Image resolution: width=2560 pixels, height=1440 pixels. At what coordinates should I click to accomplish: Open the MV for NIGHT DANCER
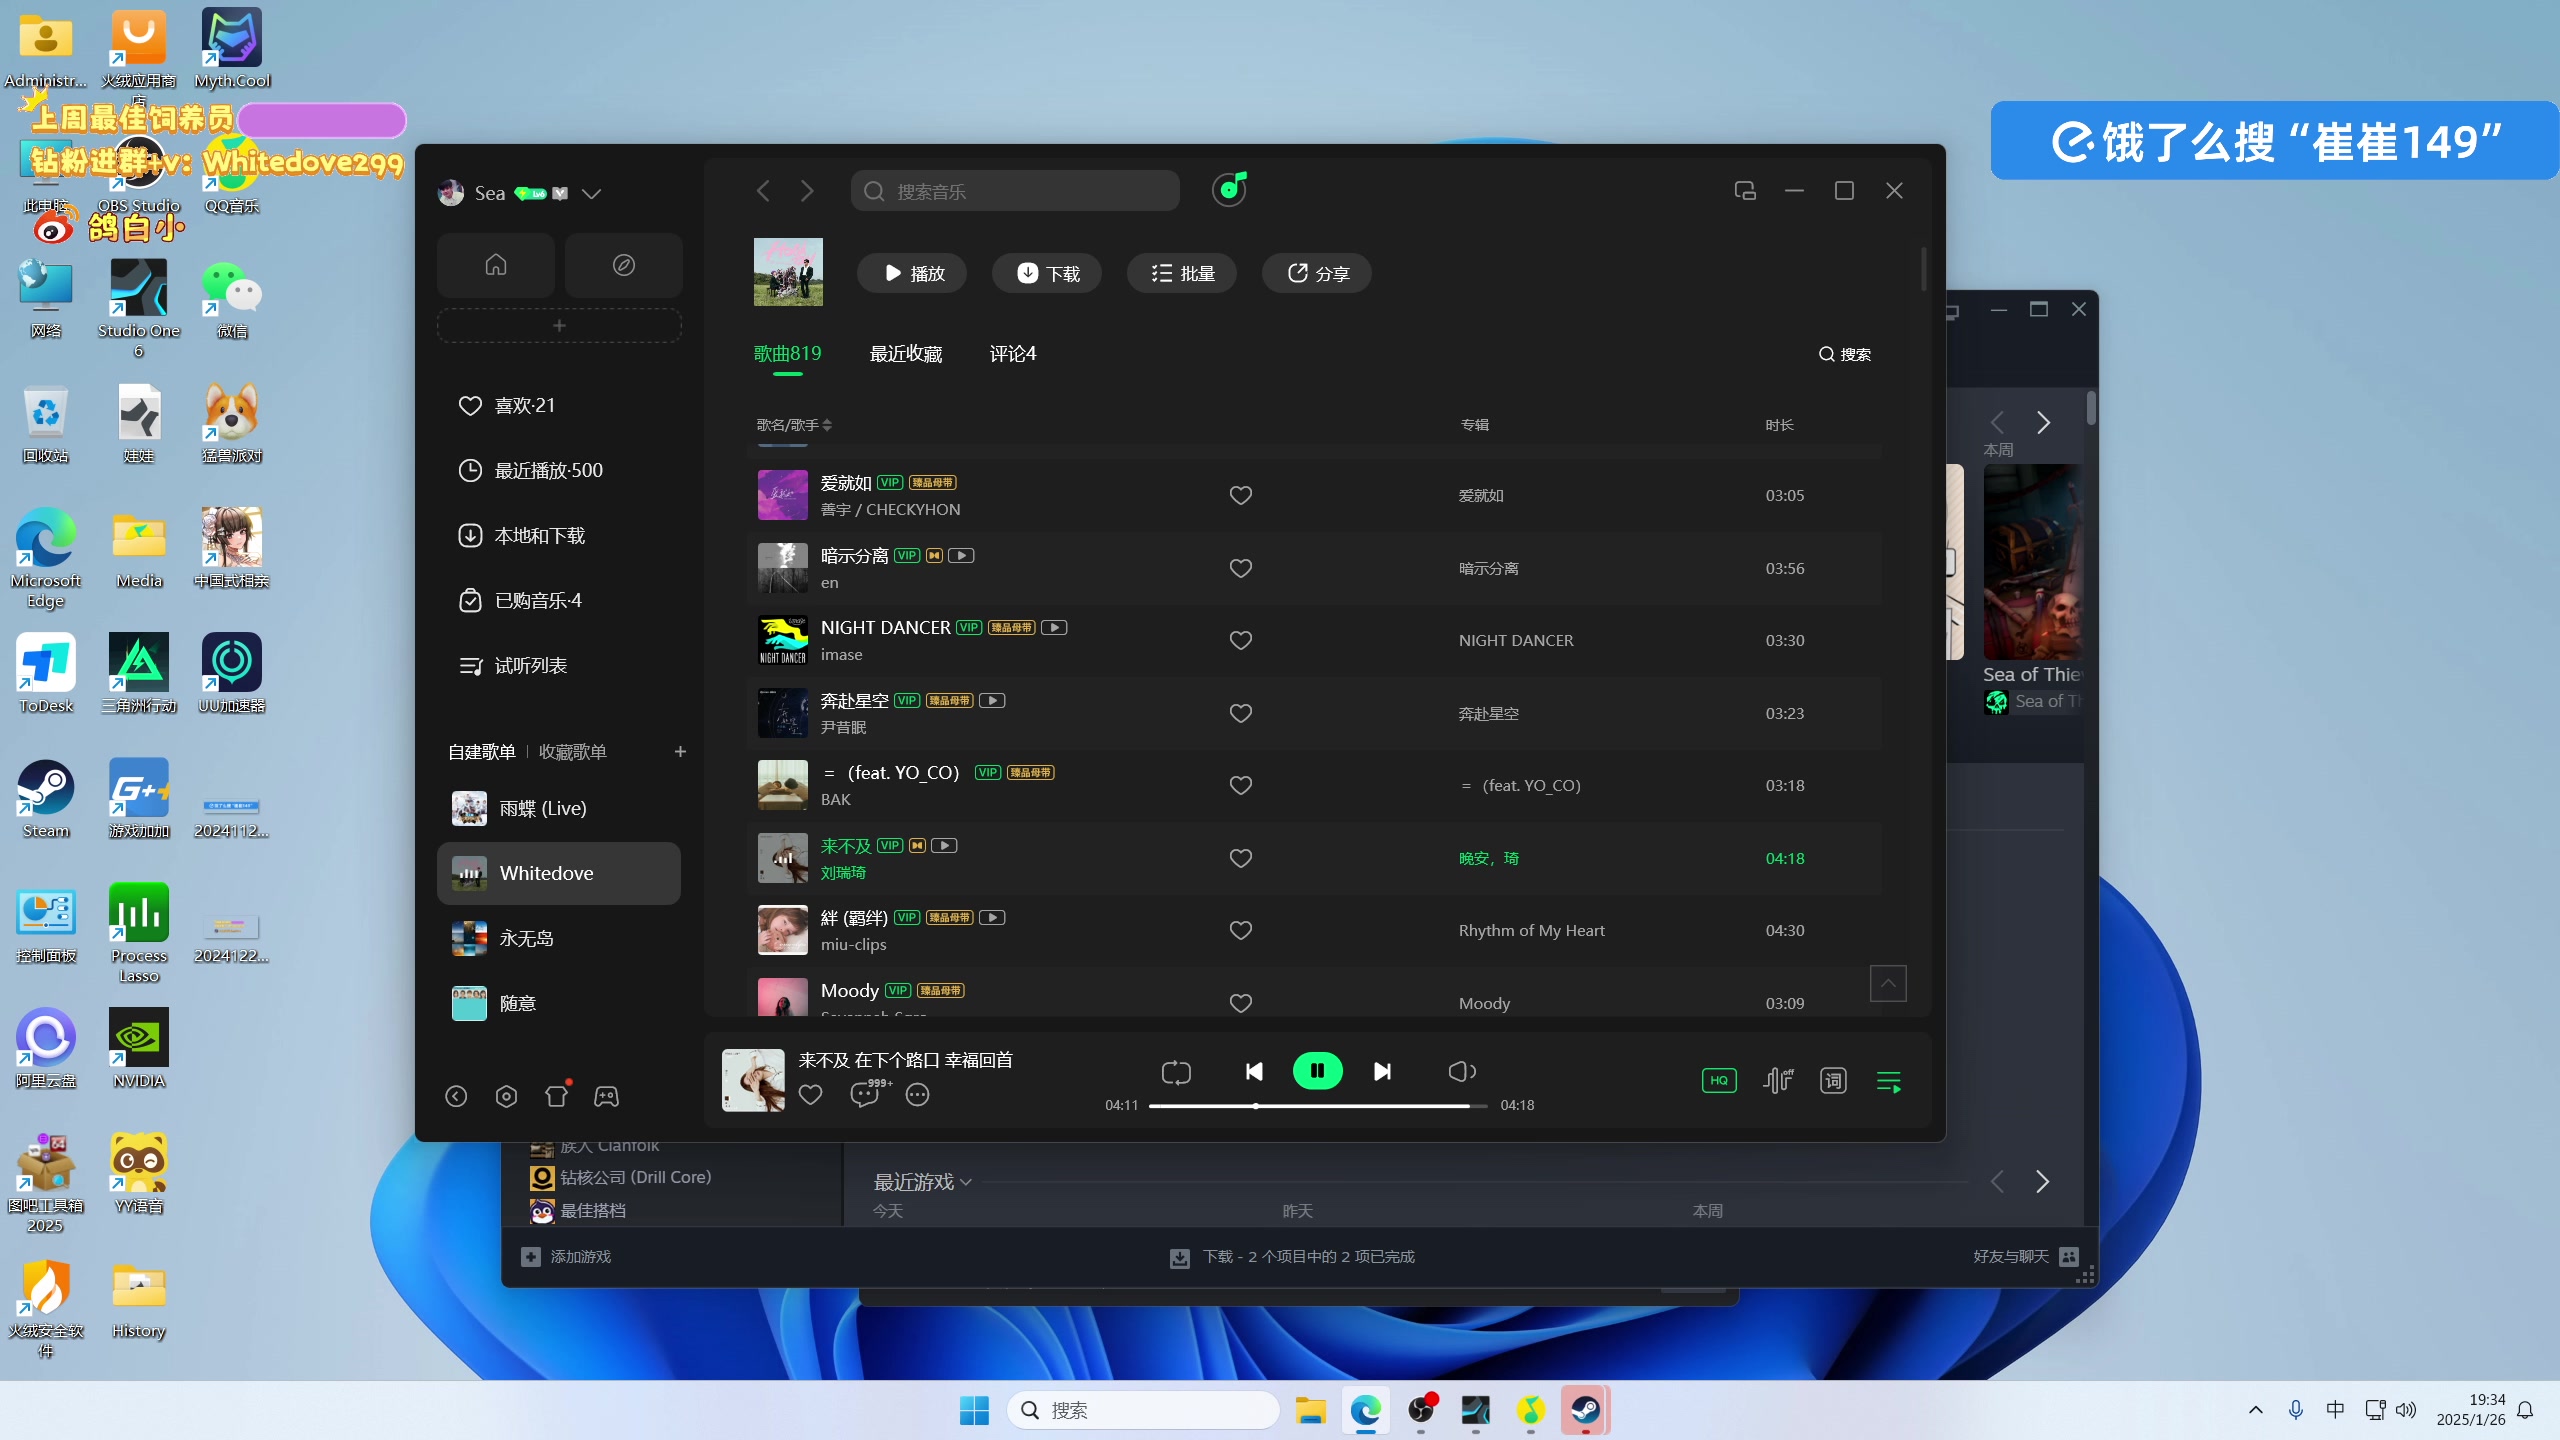[x=1054, y=628]
